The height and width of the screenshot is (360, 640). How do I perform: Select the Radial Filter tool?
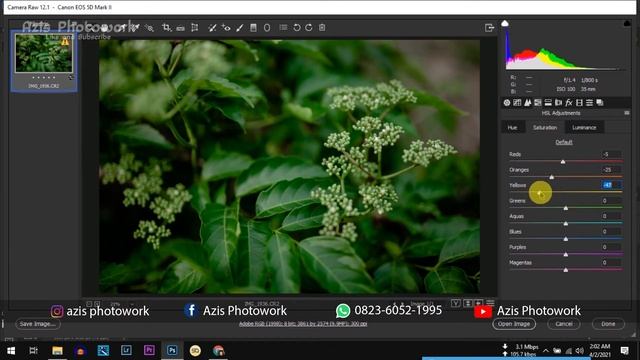pyautogui.click(x=267, y=28)
